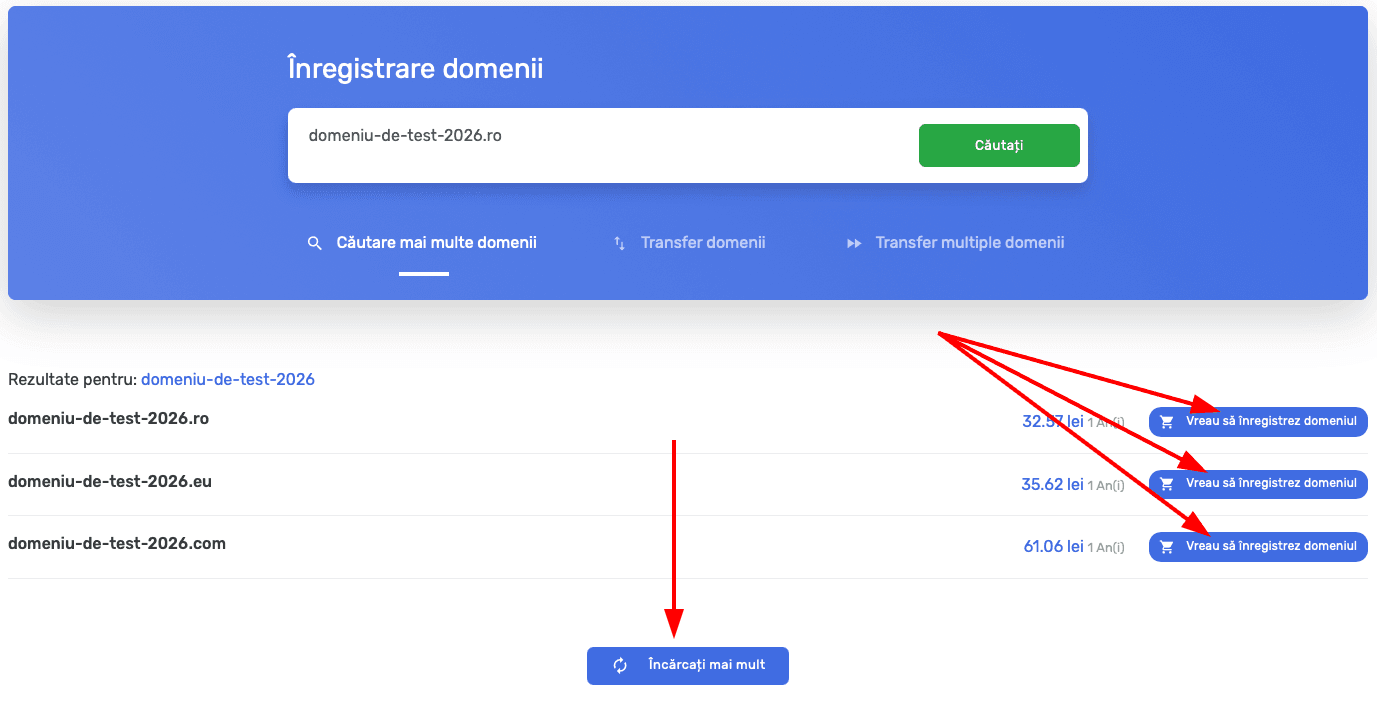Load more results with Încărcați mai mult
This screenshot has height=702, width=1377.
point(705,666)
